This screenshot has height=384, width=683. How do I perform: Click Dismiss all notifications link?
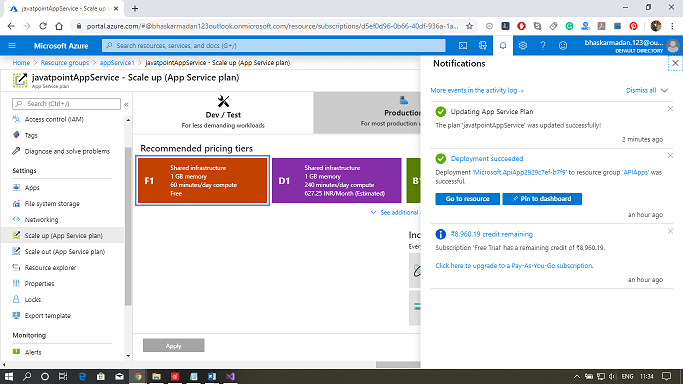[x=641, y=91]
